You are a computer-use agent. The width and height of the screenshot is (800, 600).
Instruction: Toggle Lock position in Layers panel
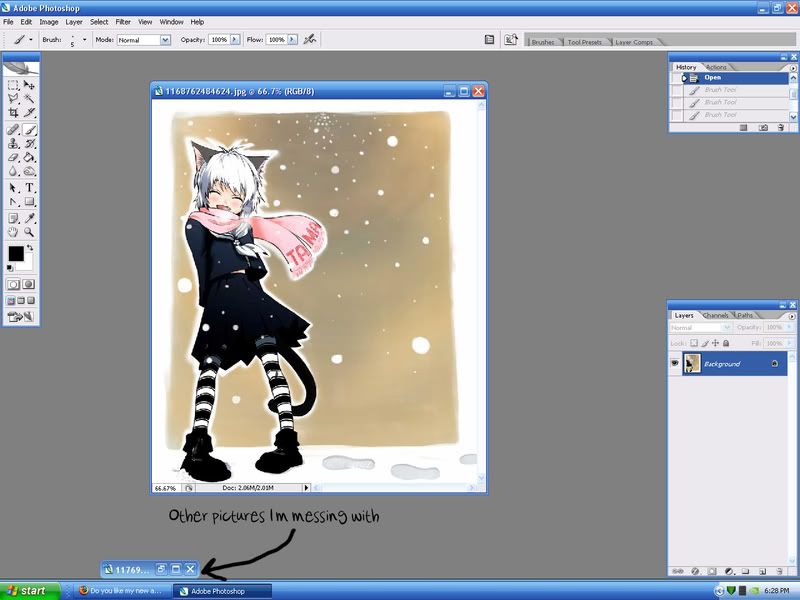point(715,343)
